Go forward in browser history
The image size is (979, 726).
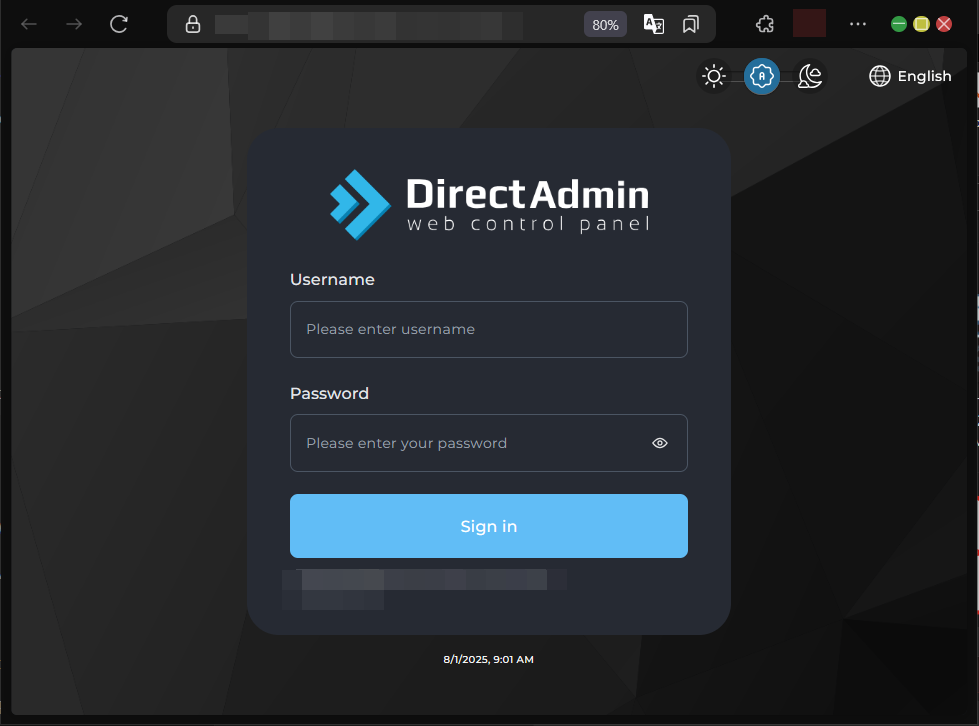(74, 24)
